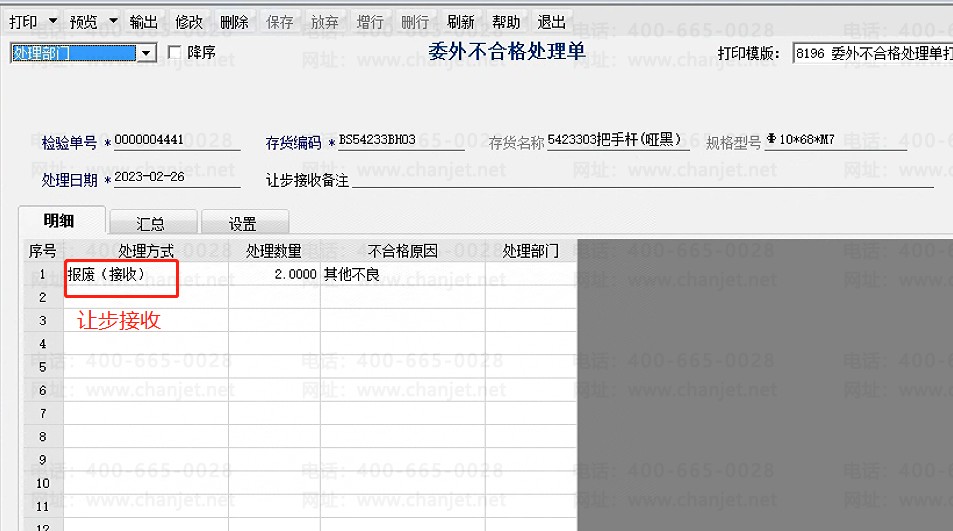Click the 打印模版 selection box

873,53
